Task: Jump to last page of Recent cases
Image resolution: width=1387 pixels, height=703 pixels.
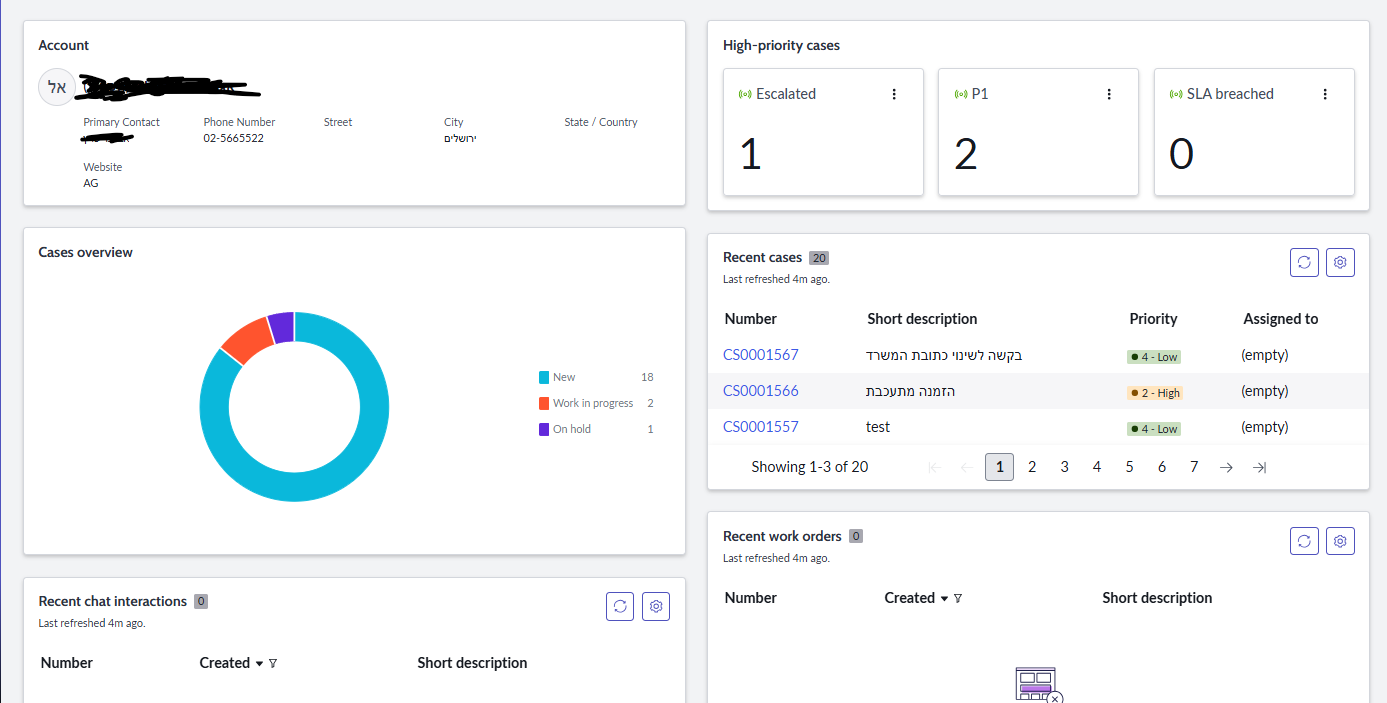Action: (x=1259, y=467)
